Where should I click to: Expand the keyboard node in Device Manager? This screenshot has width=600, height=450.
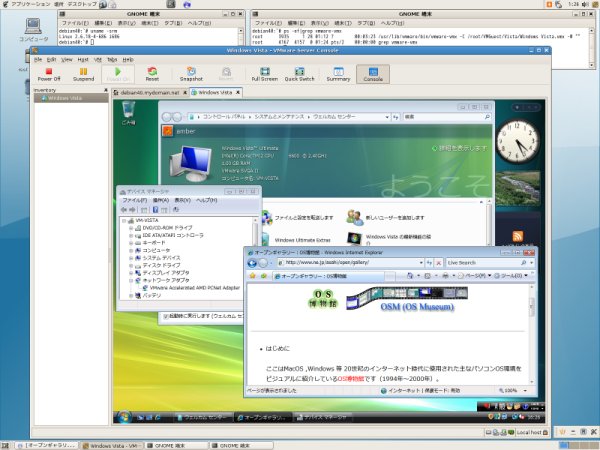pyautogui.click(x=131, y=243)
